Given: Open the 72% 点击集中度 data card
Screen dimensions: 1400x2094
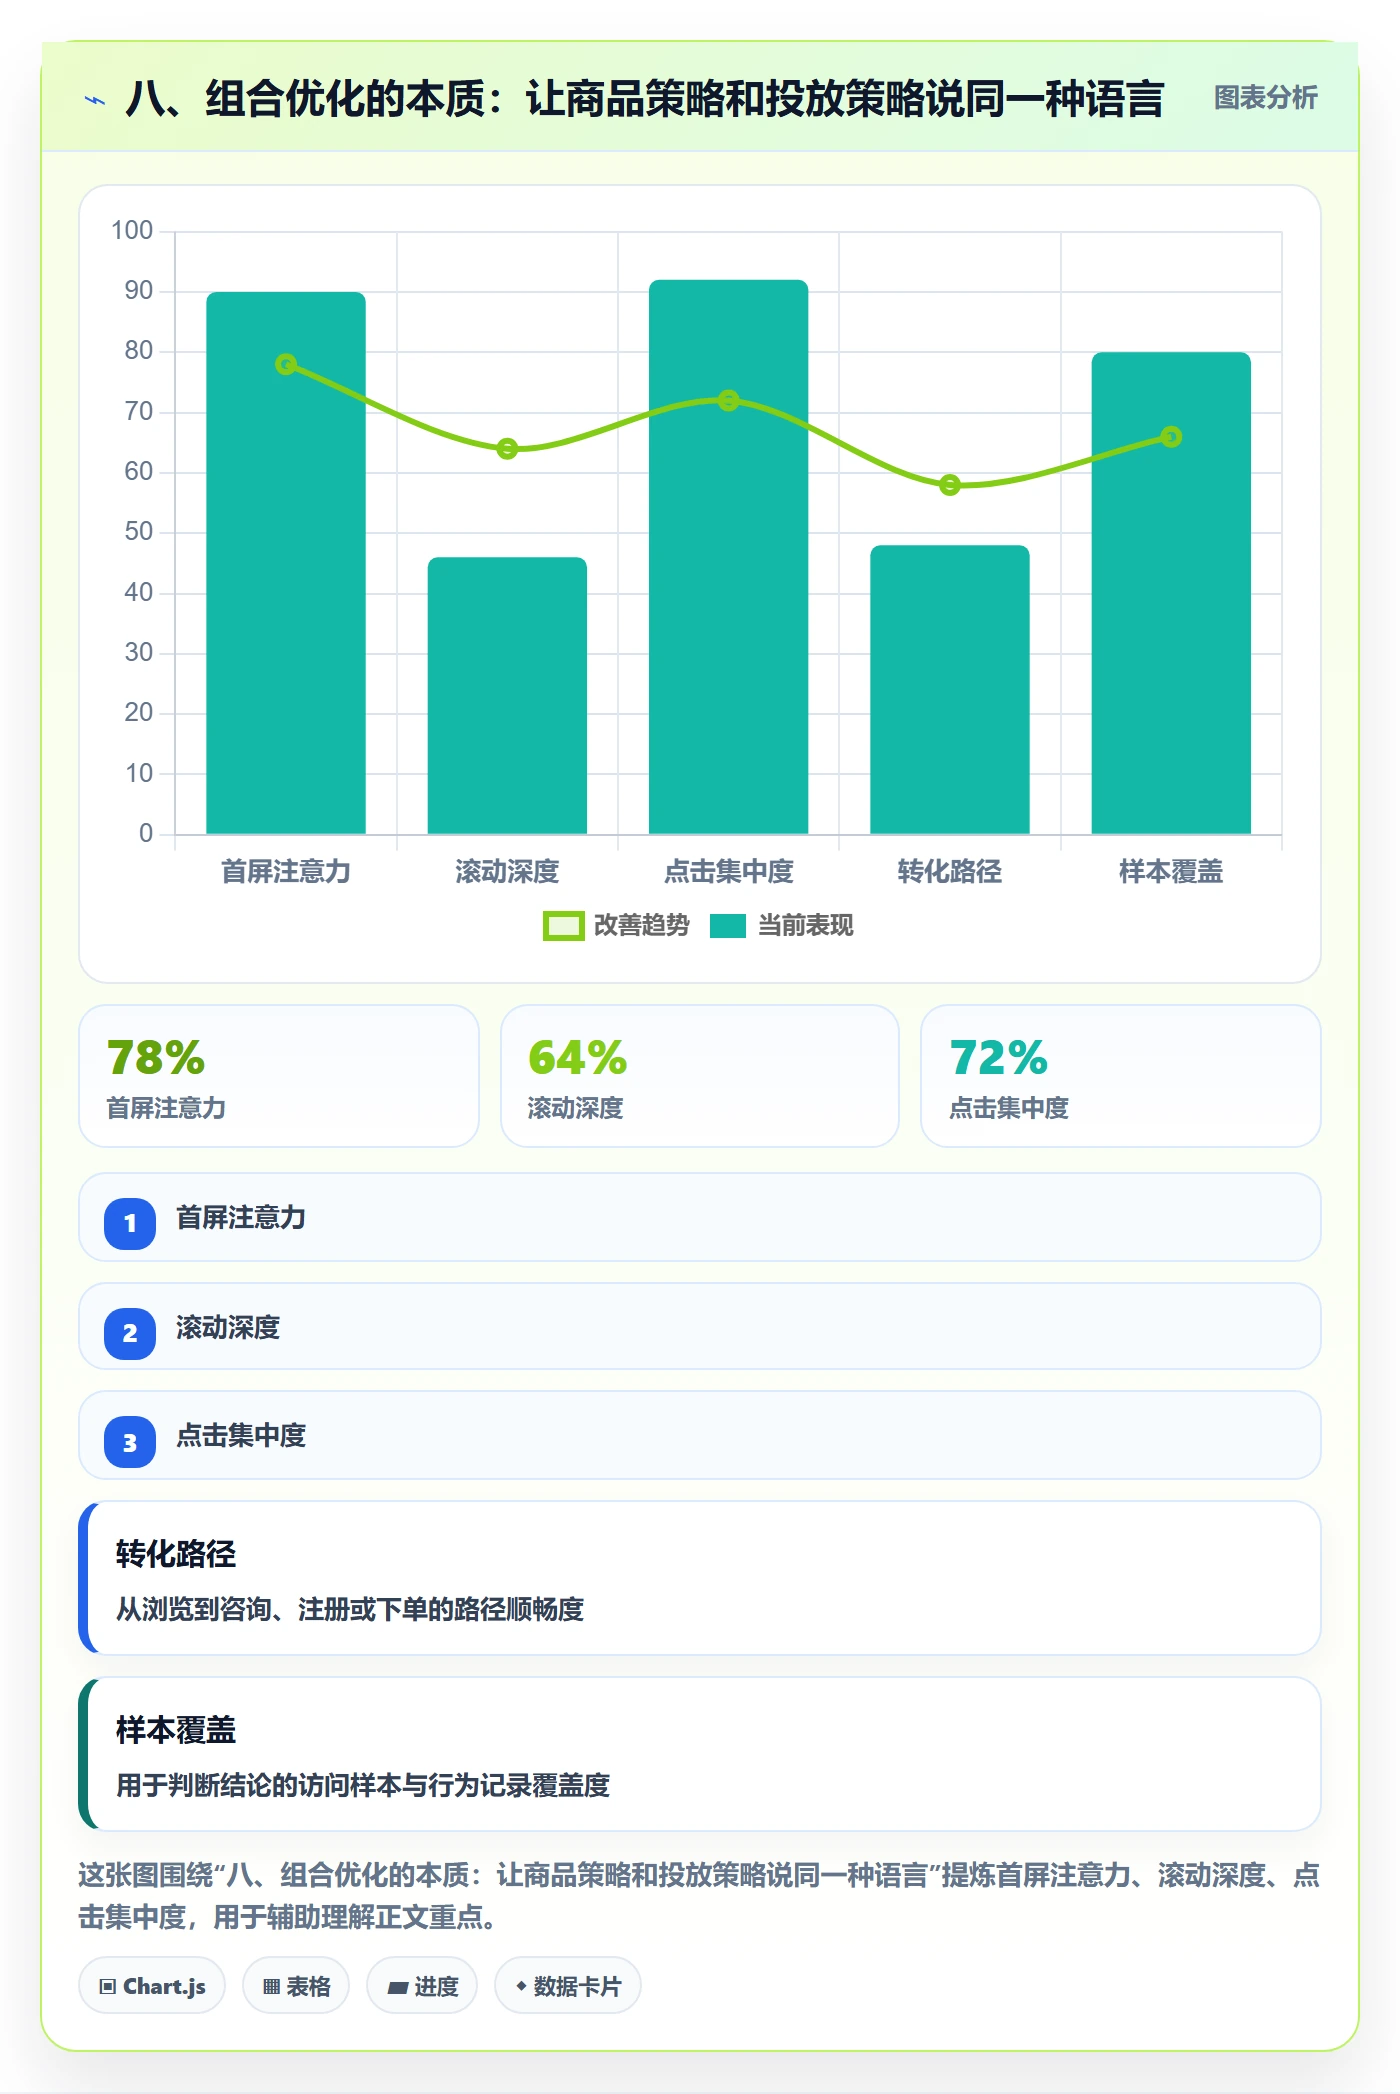Looking at the screenshot, I should click(1121, 1076).
